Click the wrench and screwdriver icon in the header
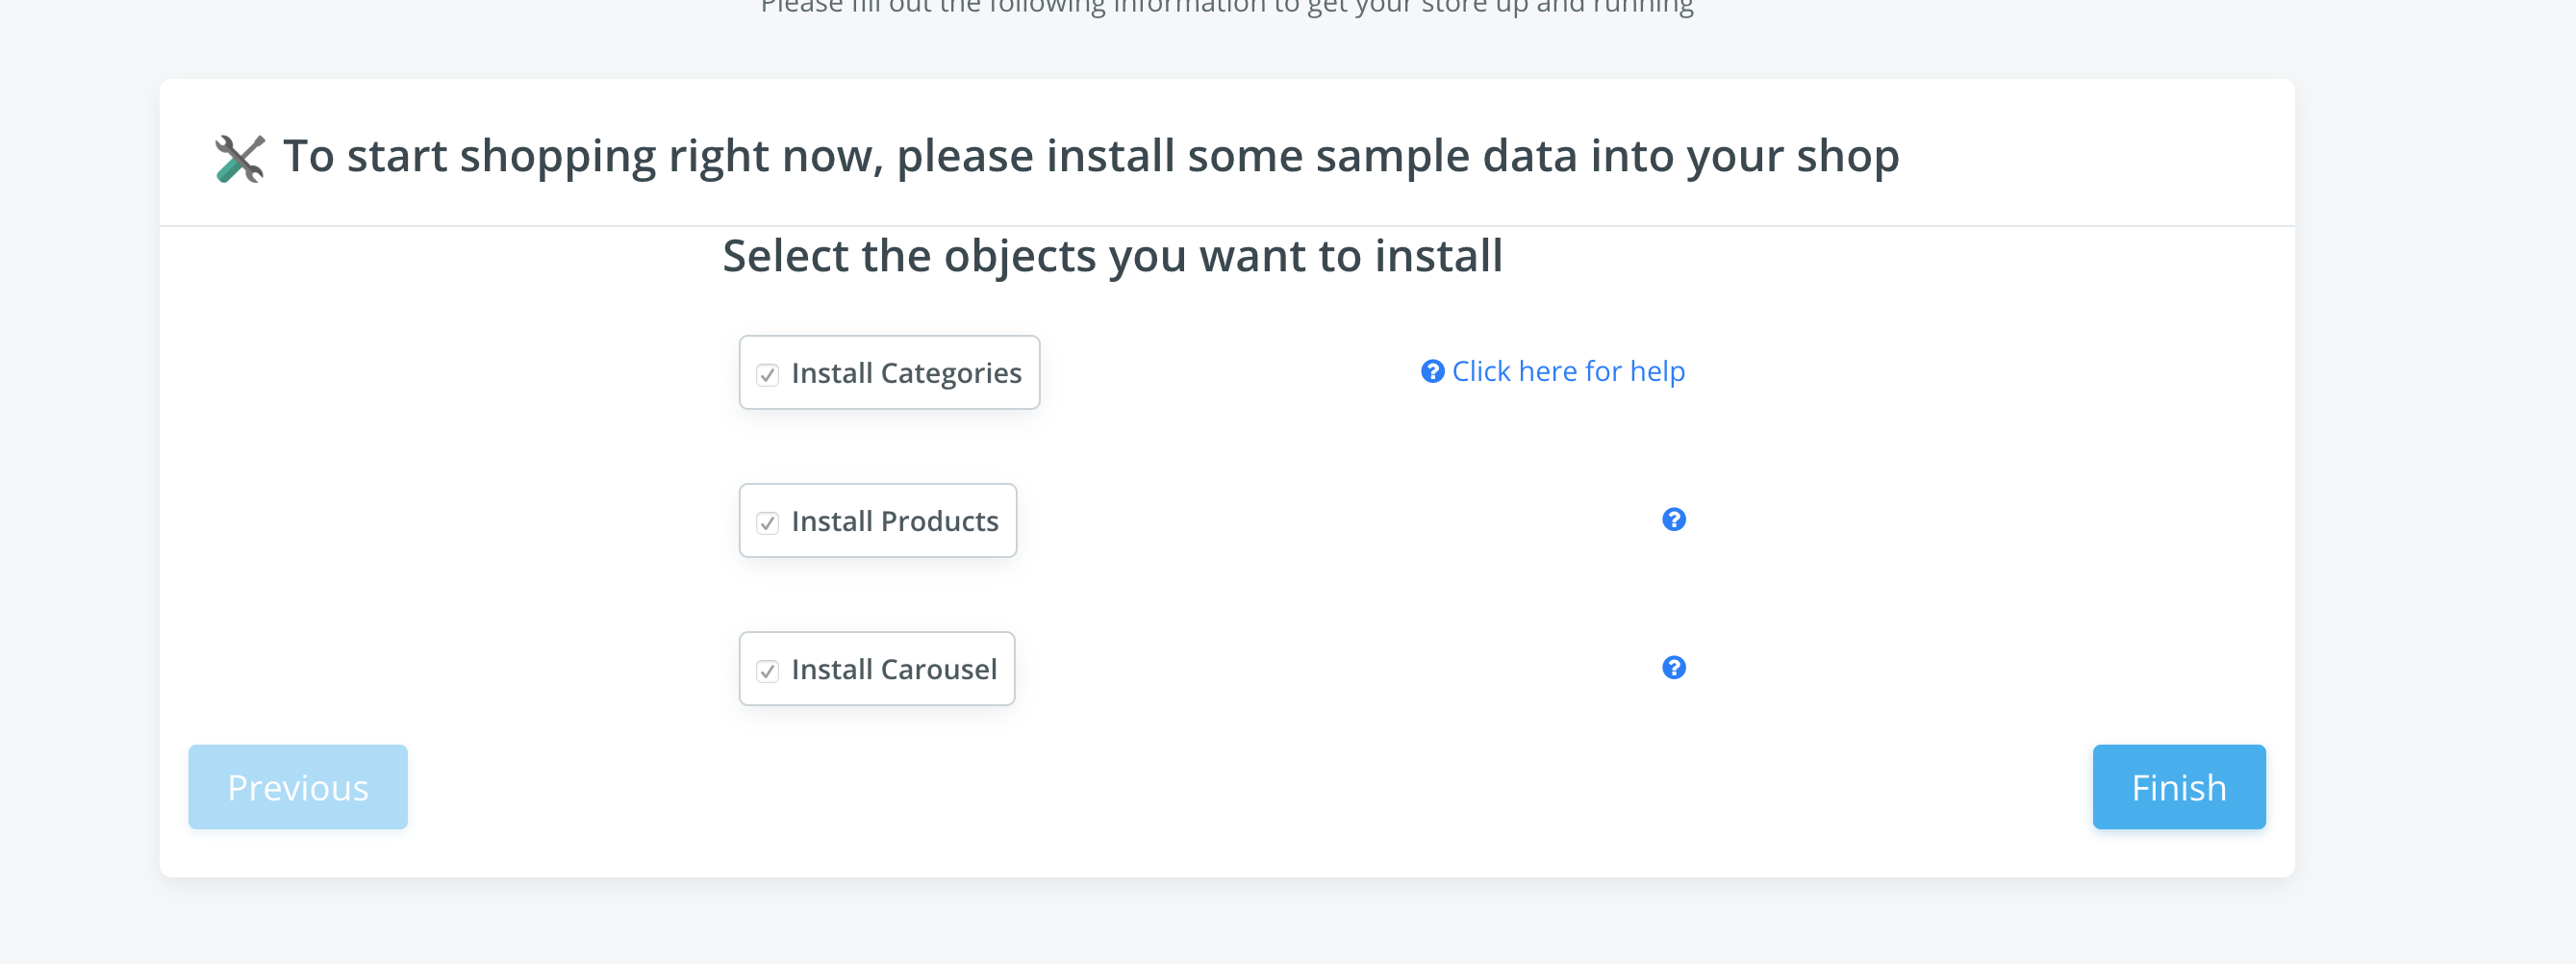Screen dimensions: 2576x964 (239, 156)
